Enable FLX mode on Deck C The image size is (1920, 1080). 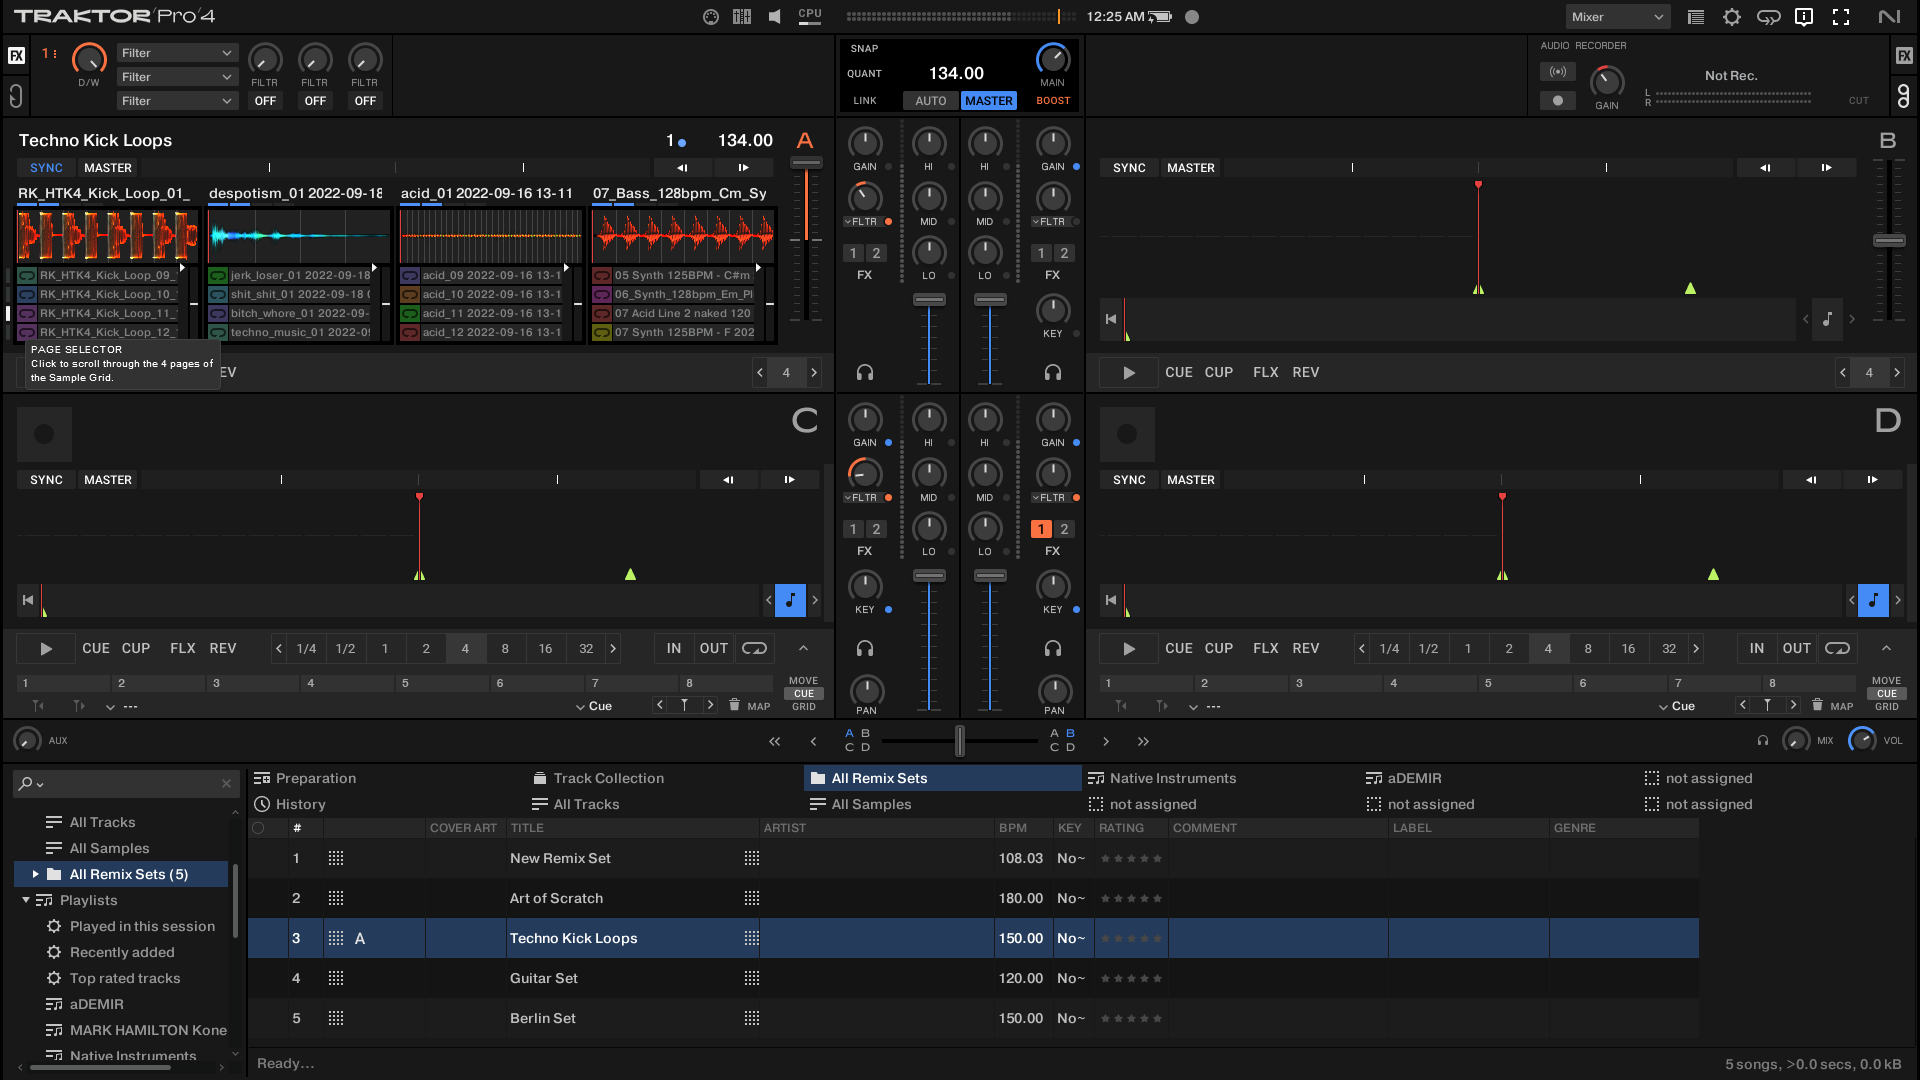click(x=183, y=648)
